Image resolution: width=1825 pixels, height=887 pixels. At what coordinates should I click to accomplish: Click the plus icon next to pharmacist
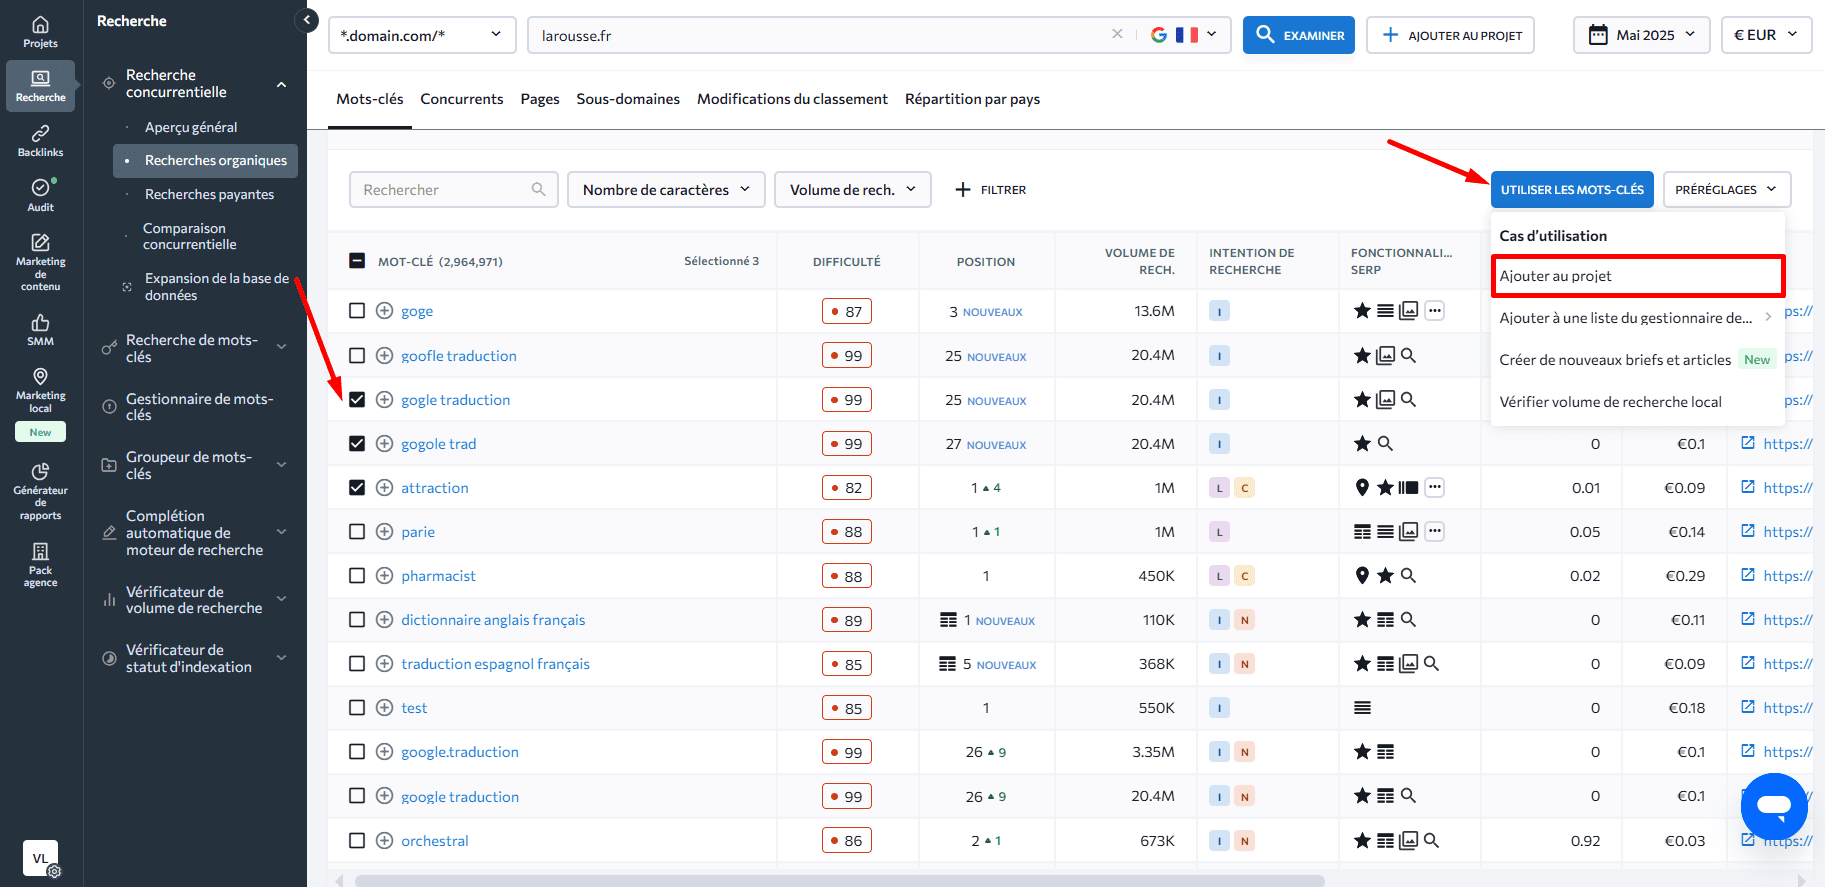[x=384, y=576]
